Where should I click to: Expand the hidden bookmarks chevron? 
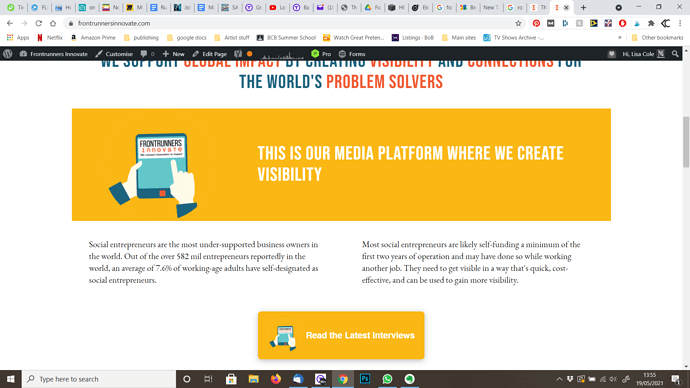[620, 38]
